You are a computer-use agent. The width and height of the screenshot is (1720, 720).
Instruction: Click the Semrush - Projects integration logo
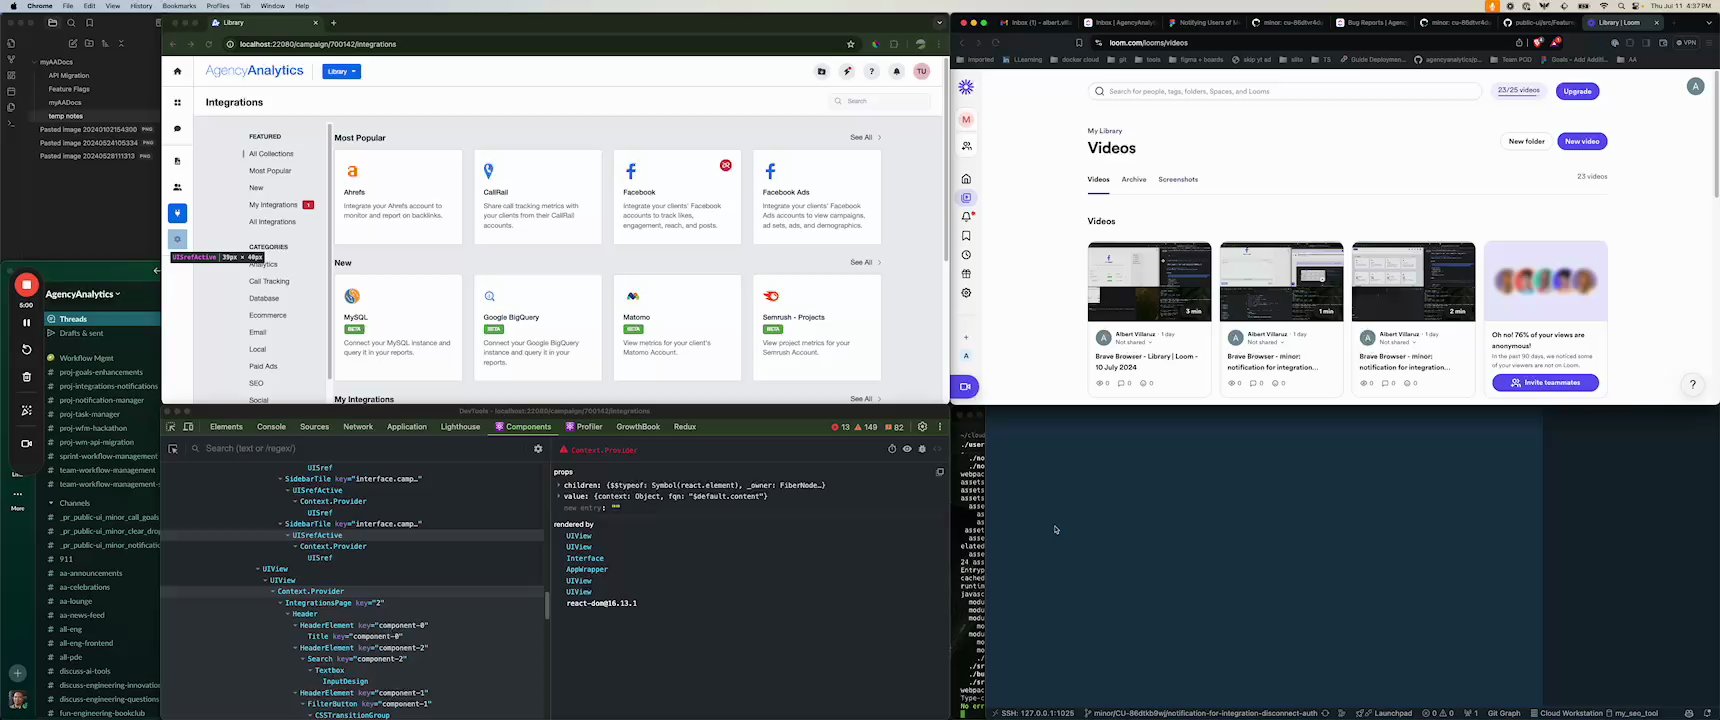pyautogui.click(x=771, y=296)
